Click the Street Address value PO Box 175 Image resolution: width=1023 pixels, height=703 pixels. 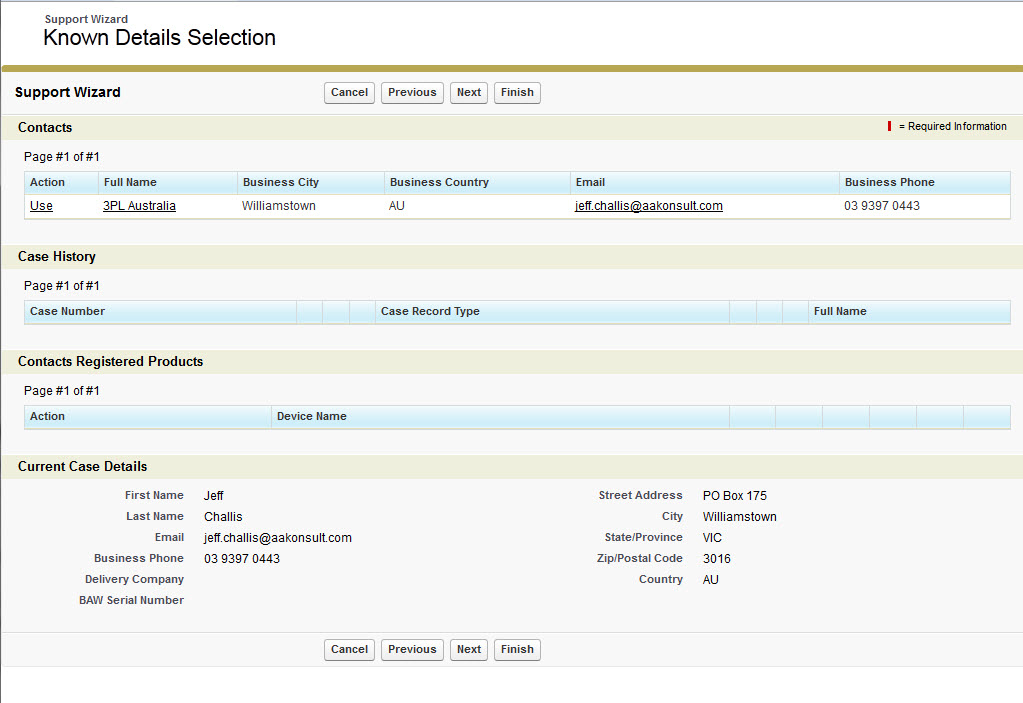[735, 496]
